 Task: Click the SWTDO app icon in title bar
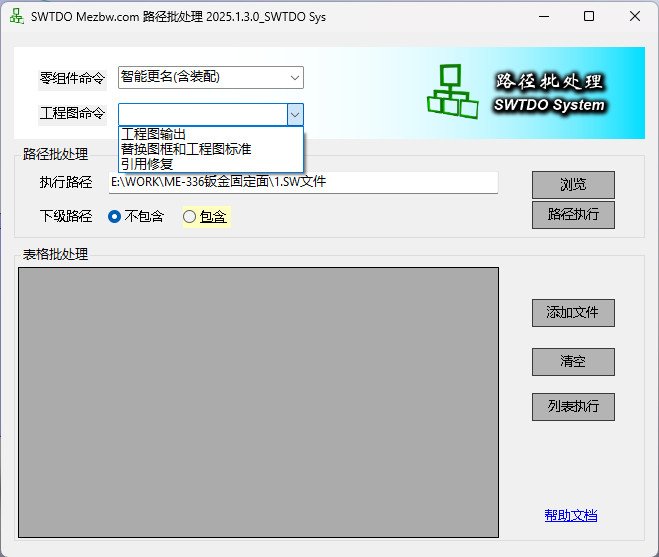point(17,17)
